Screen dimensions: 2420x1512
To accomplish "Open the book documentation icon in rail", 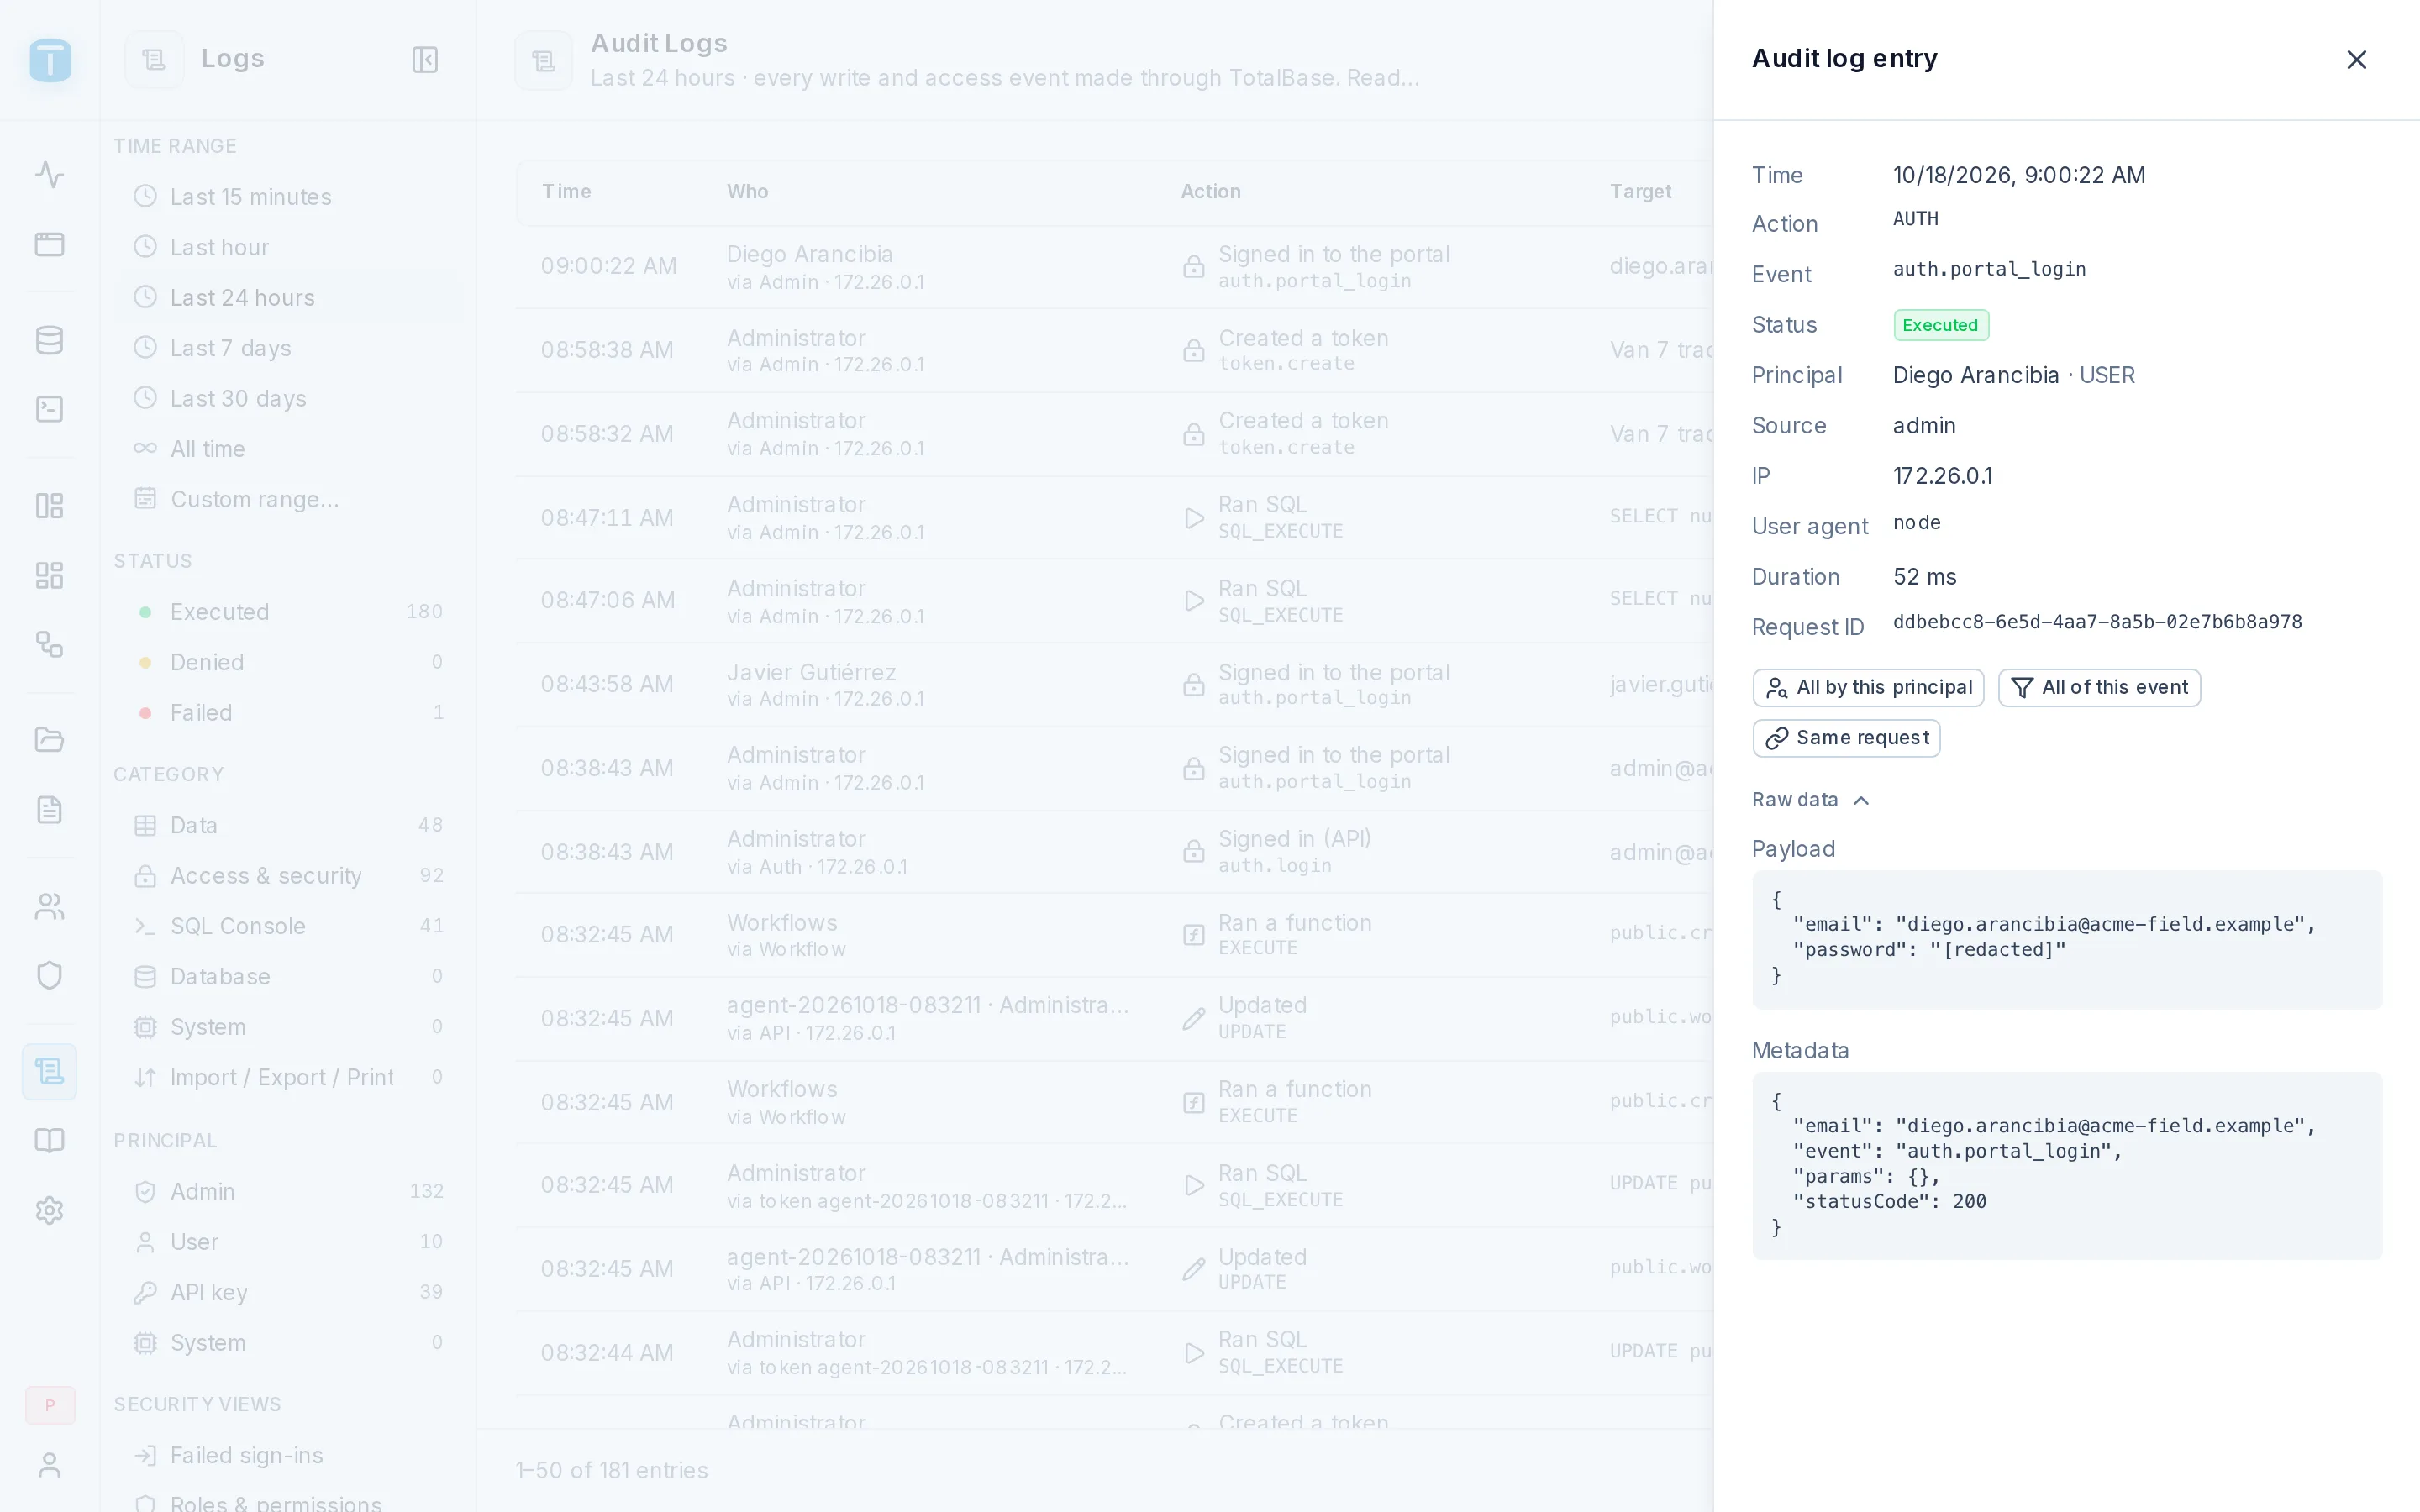I will point(50,1141).
